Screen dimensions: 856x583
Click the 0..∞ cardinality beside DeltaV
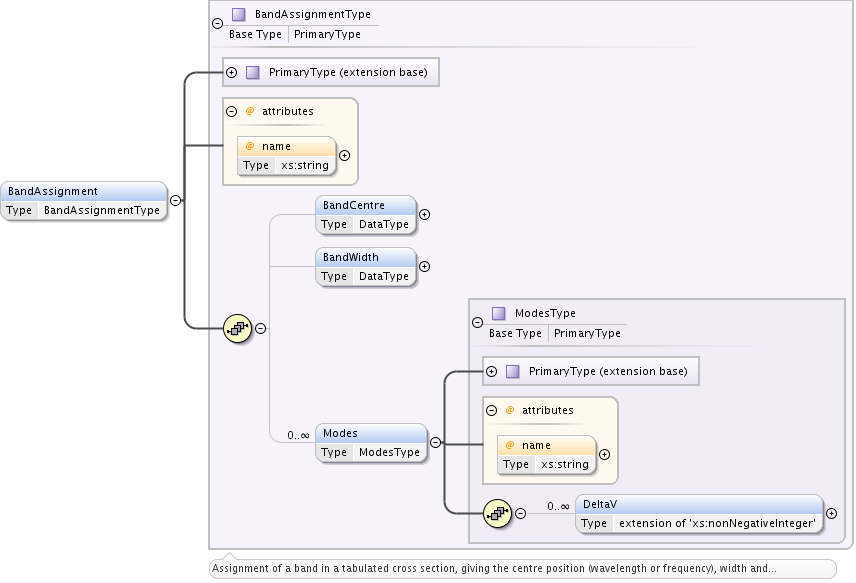pyautogui.click(x=558, y=507)
